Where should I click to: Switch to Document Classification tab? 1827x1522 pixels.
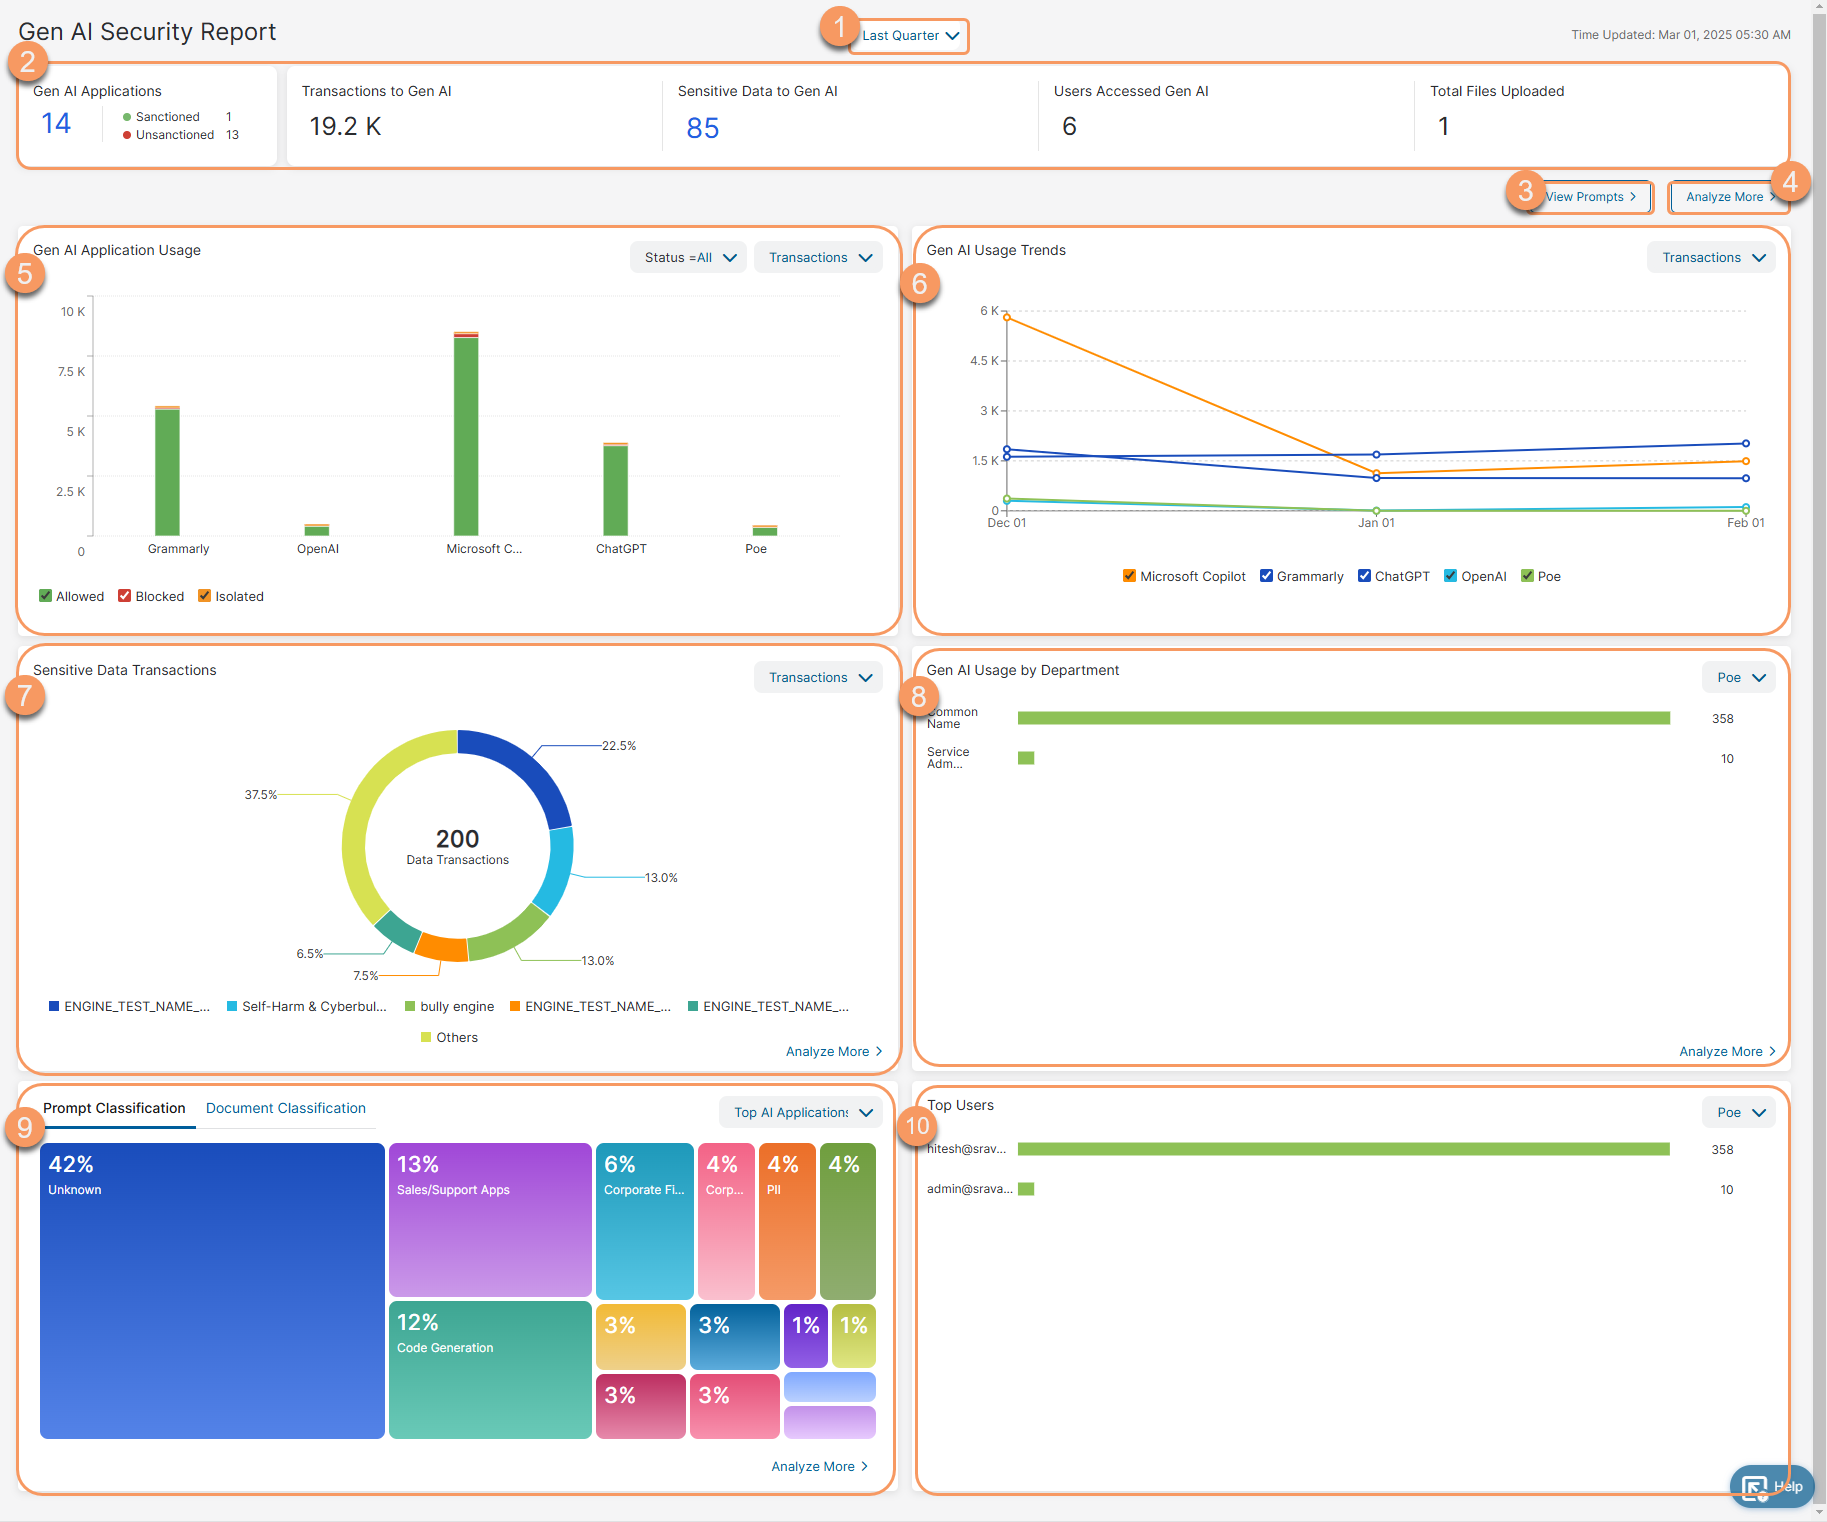point(285,1108)
